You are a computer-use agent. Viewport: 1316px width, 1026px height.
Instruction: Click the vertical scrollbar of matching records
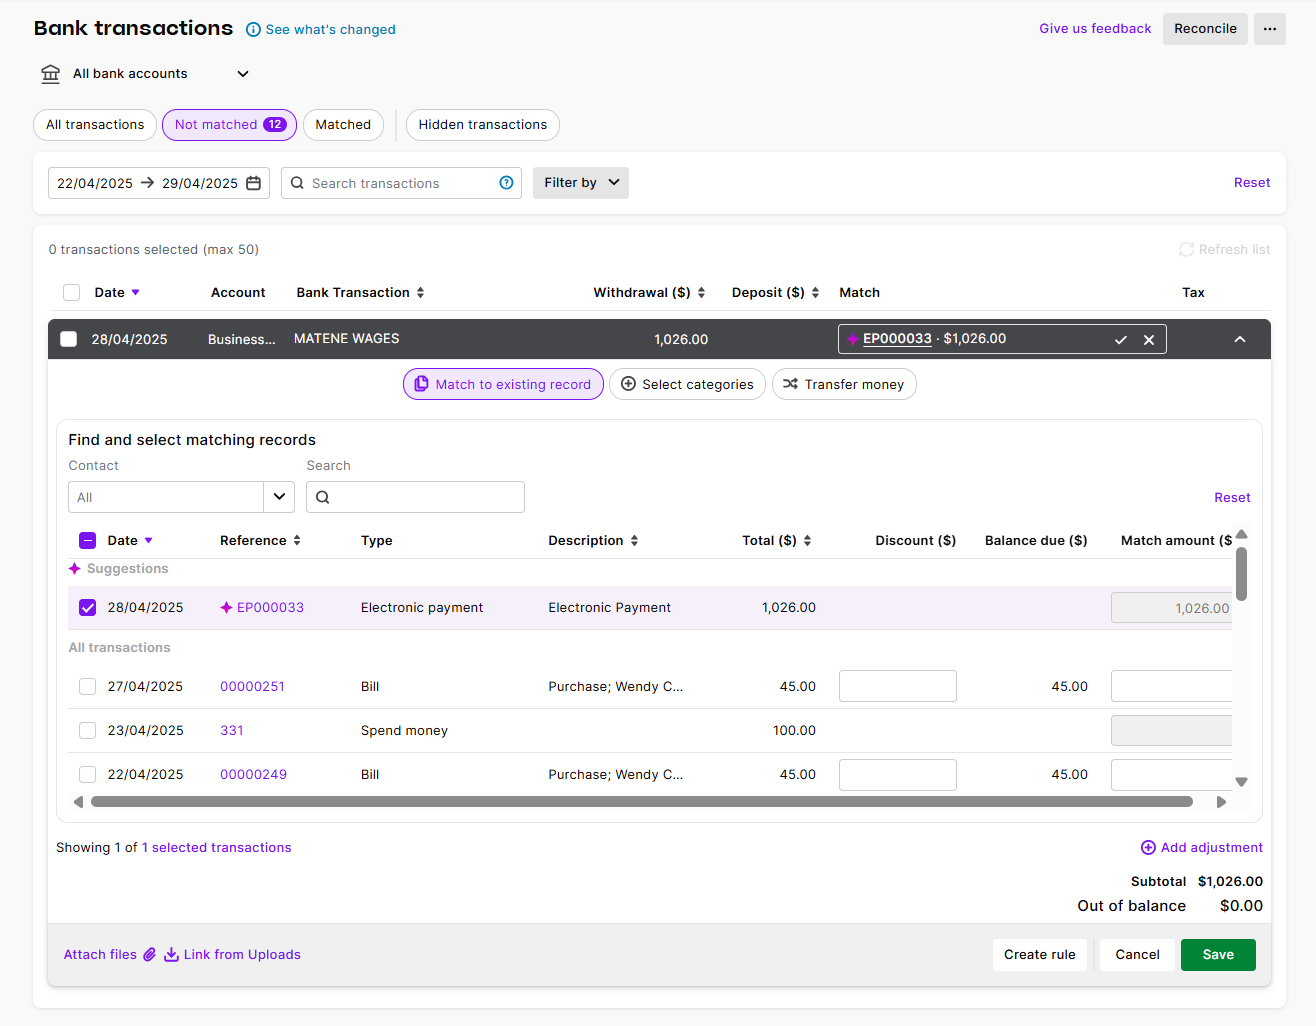(x=1241, y=574)
